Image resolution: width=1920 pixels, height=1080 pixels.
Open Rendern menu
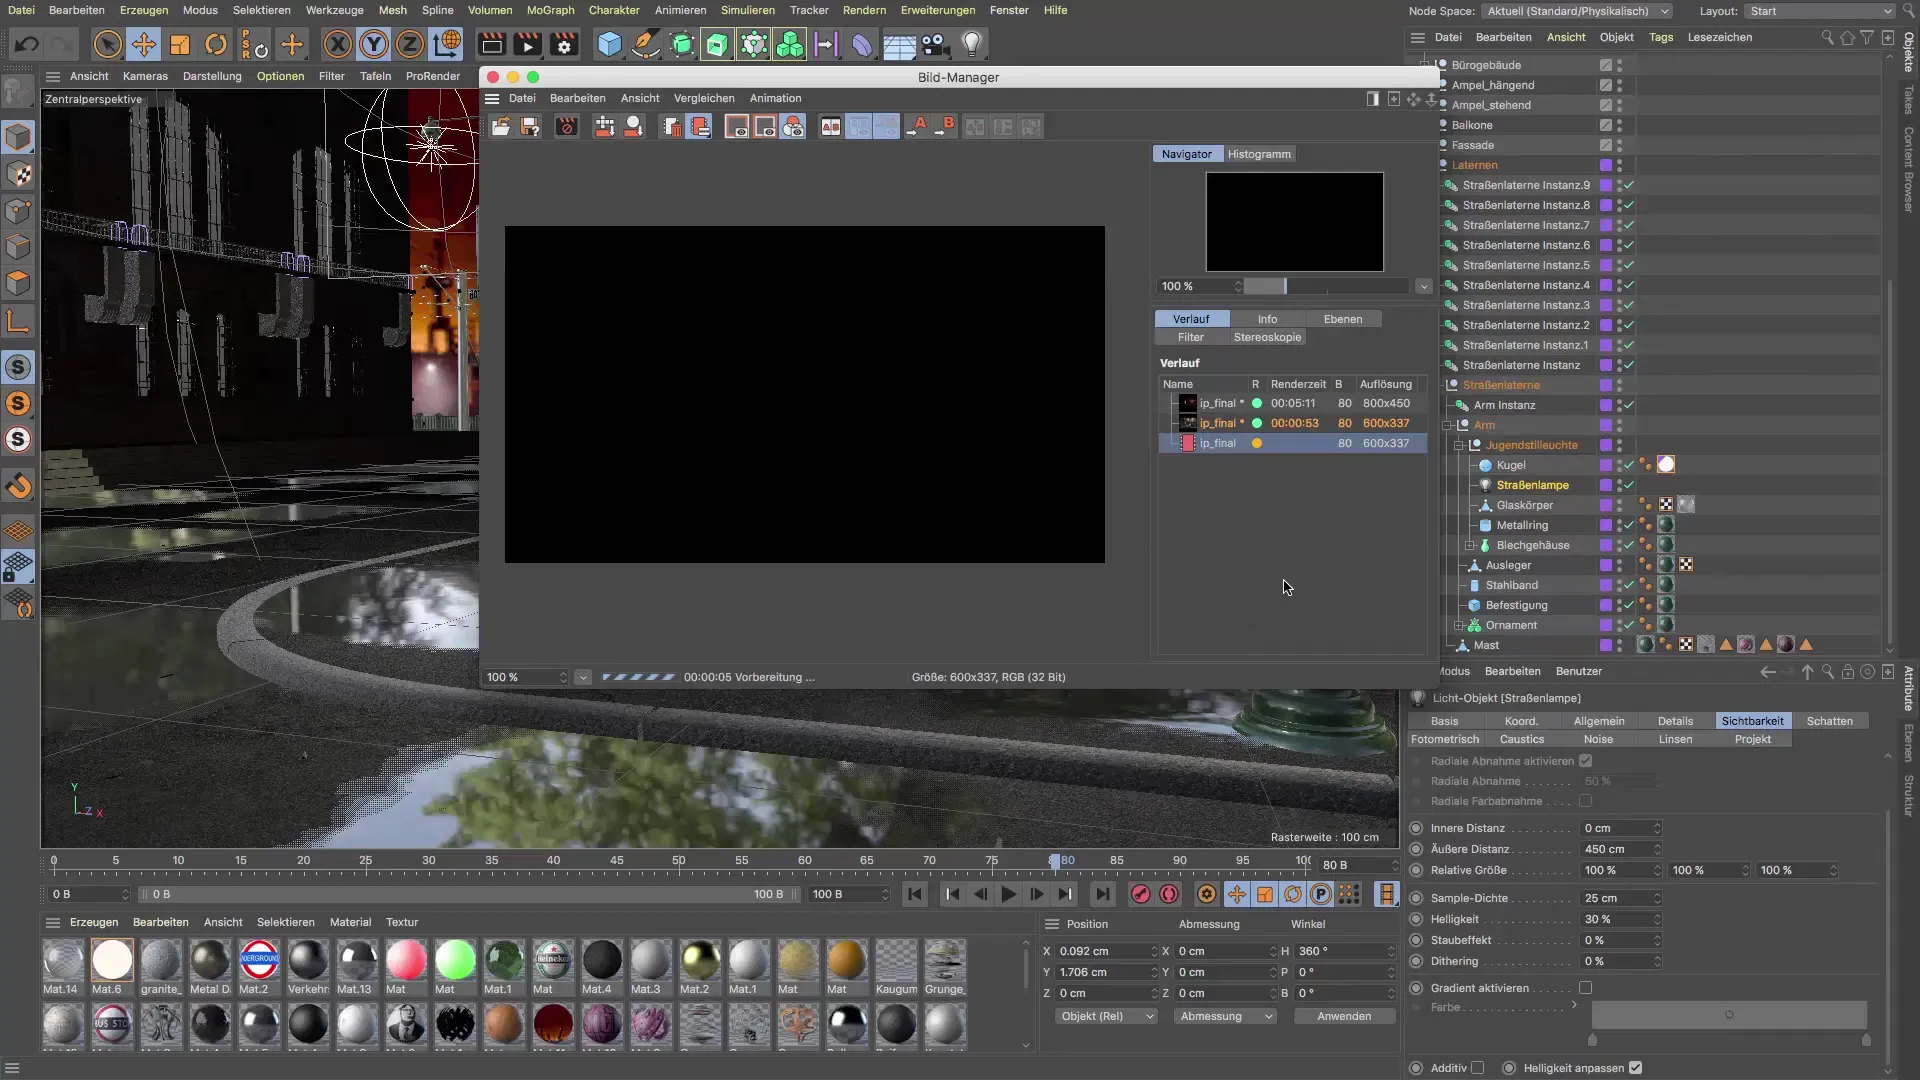click(x=864, y=10)
